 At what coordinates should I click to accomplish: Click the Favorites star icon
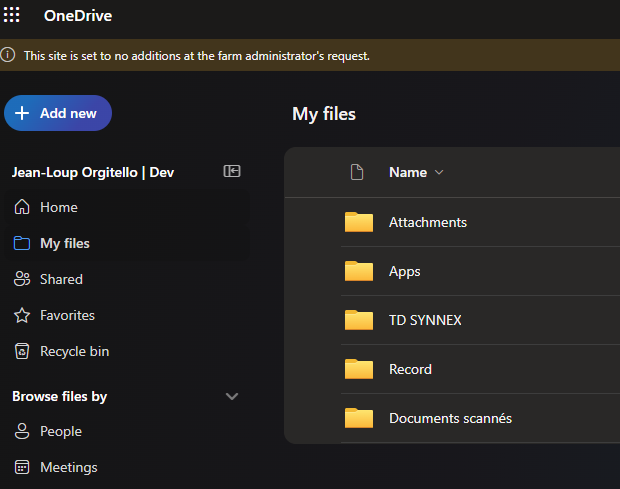(x=22, y=315)
